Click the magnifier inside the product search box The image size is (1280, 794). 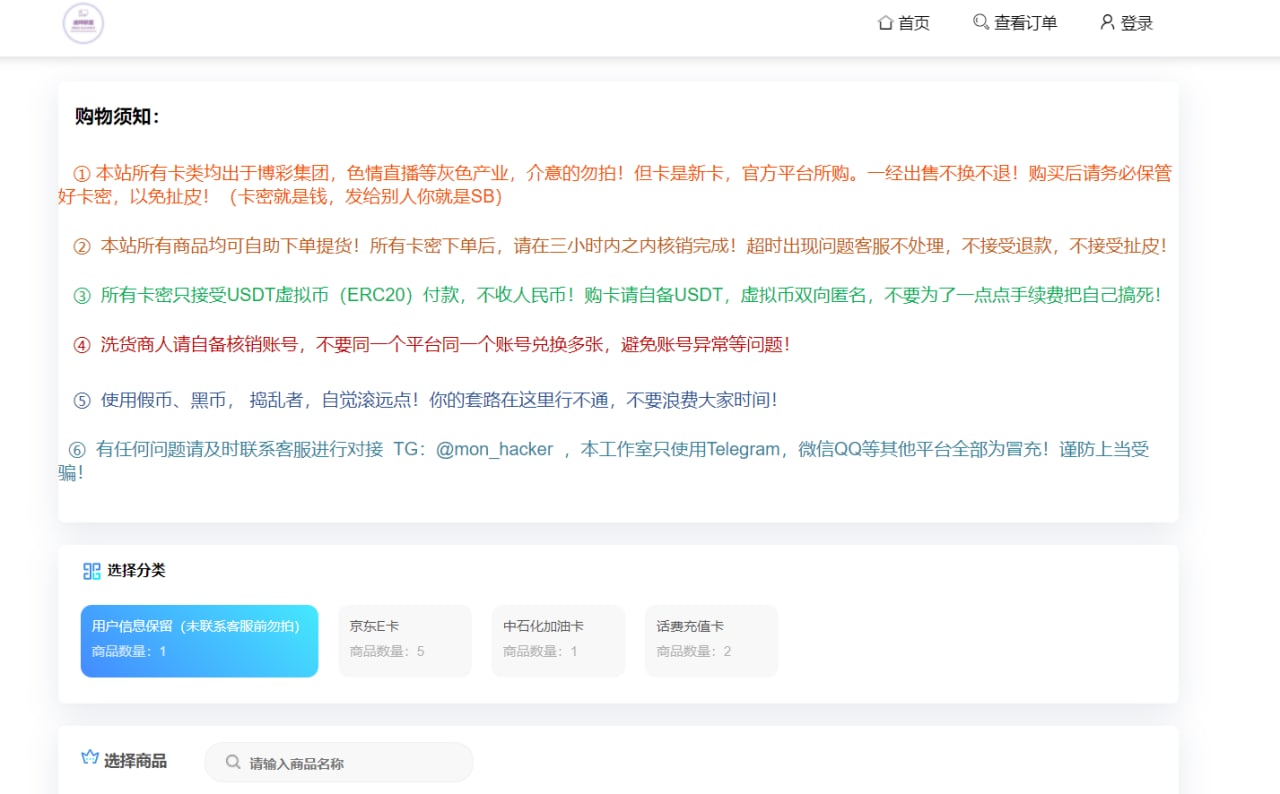[231, 762]
